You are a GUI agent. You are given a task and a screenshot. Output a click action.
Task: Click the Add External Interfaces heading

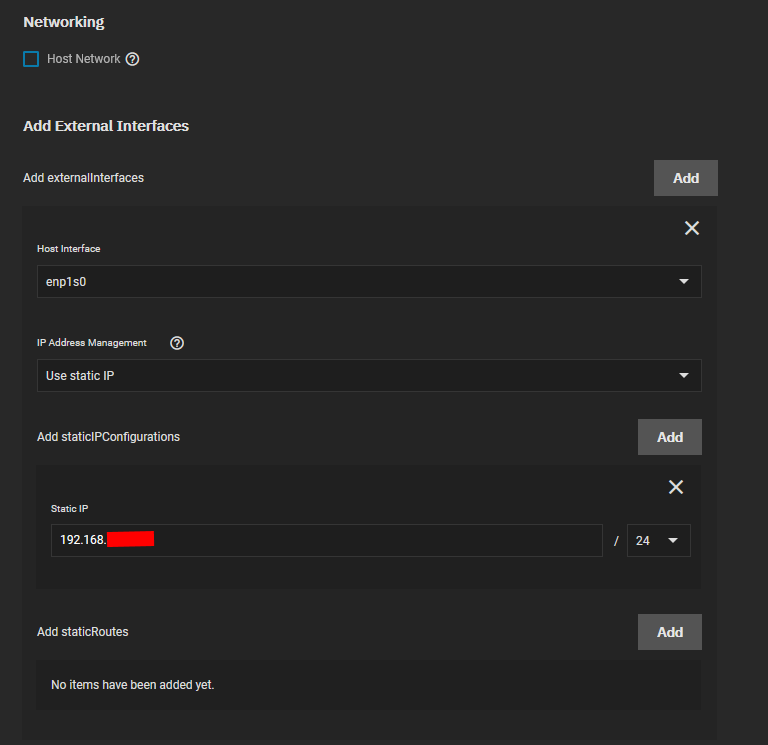[106, 126]
